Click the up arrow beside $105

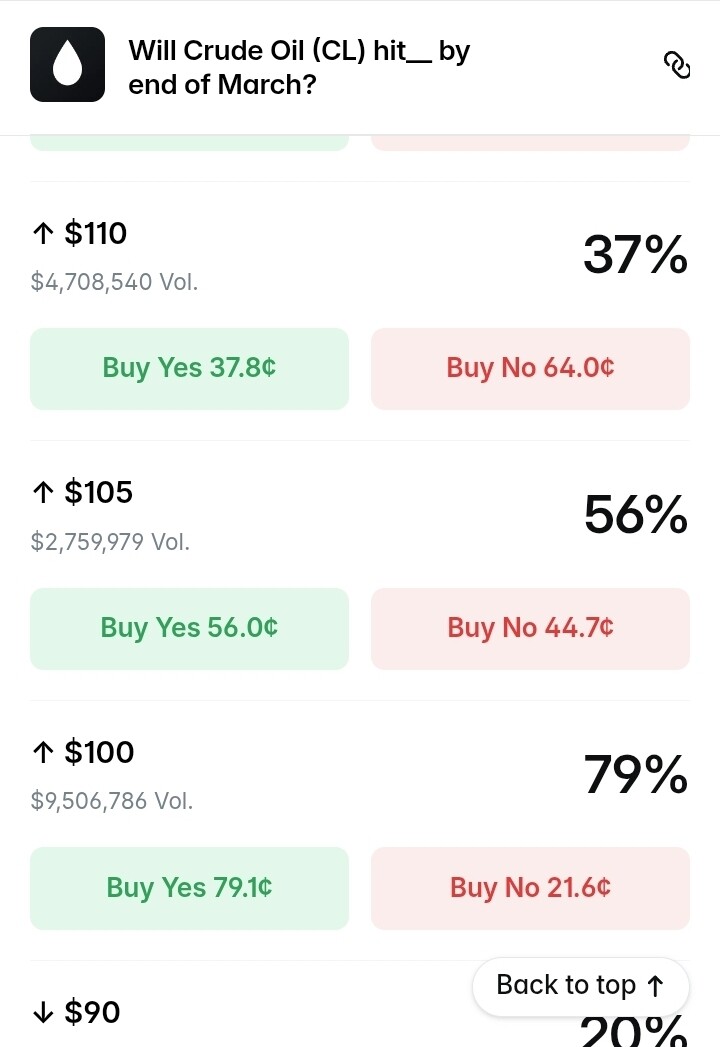tap(43, 493)
